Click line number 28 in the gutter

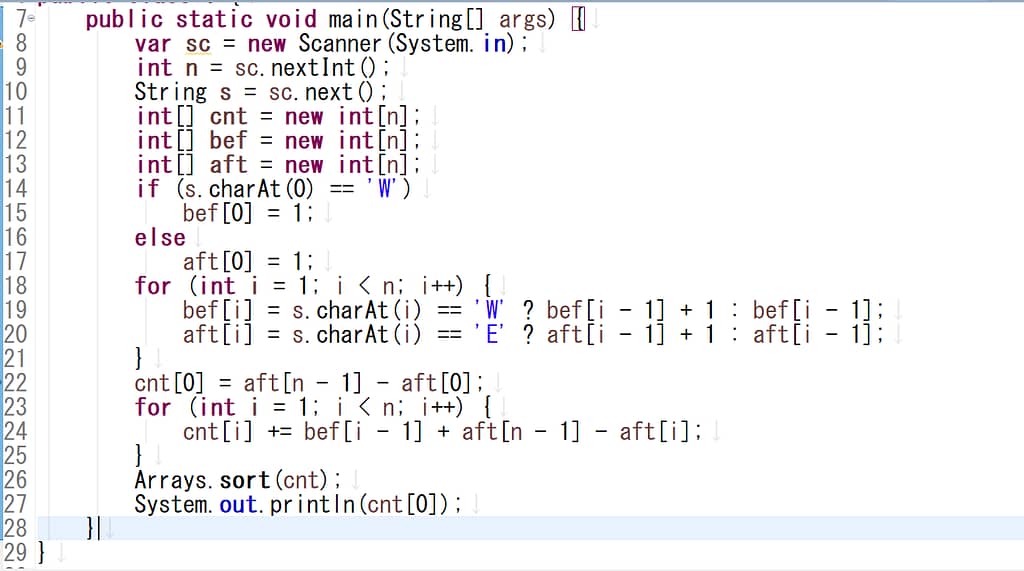tap(15, 528)
